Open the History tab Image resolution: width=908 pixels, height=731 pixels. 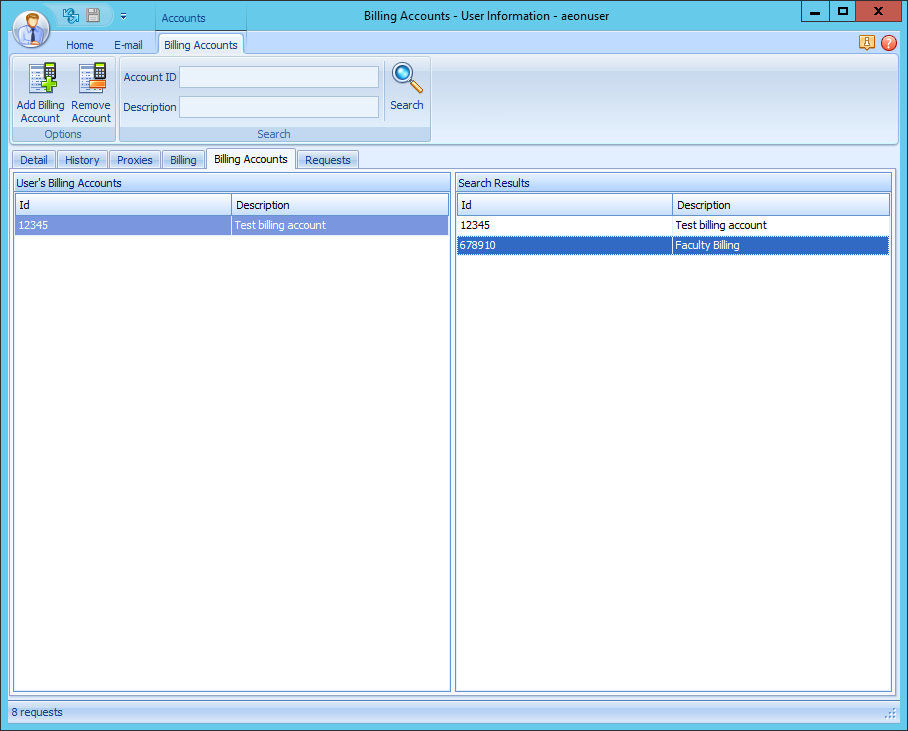(x=82, y=159)
